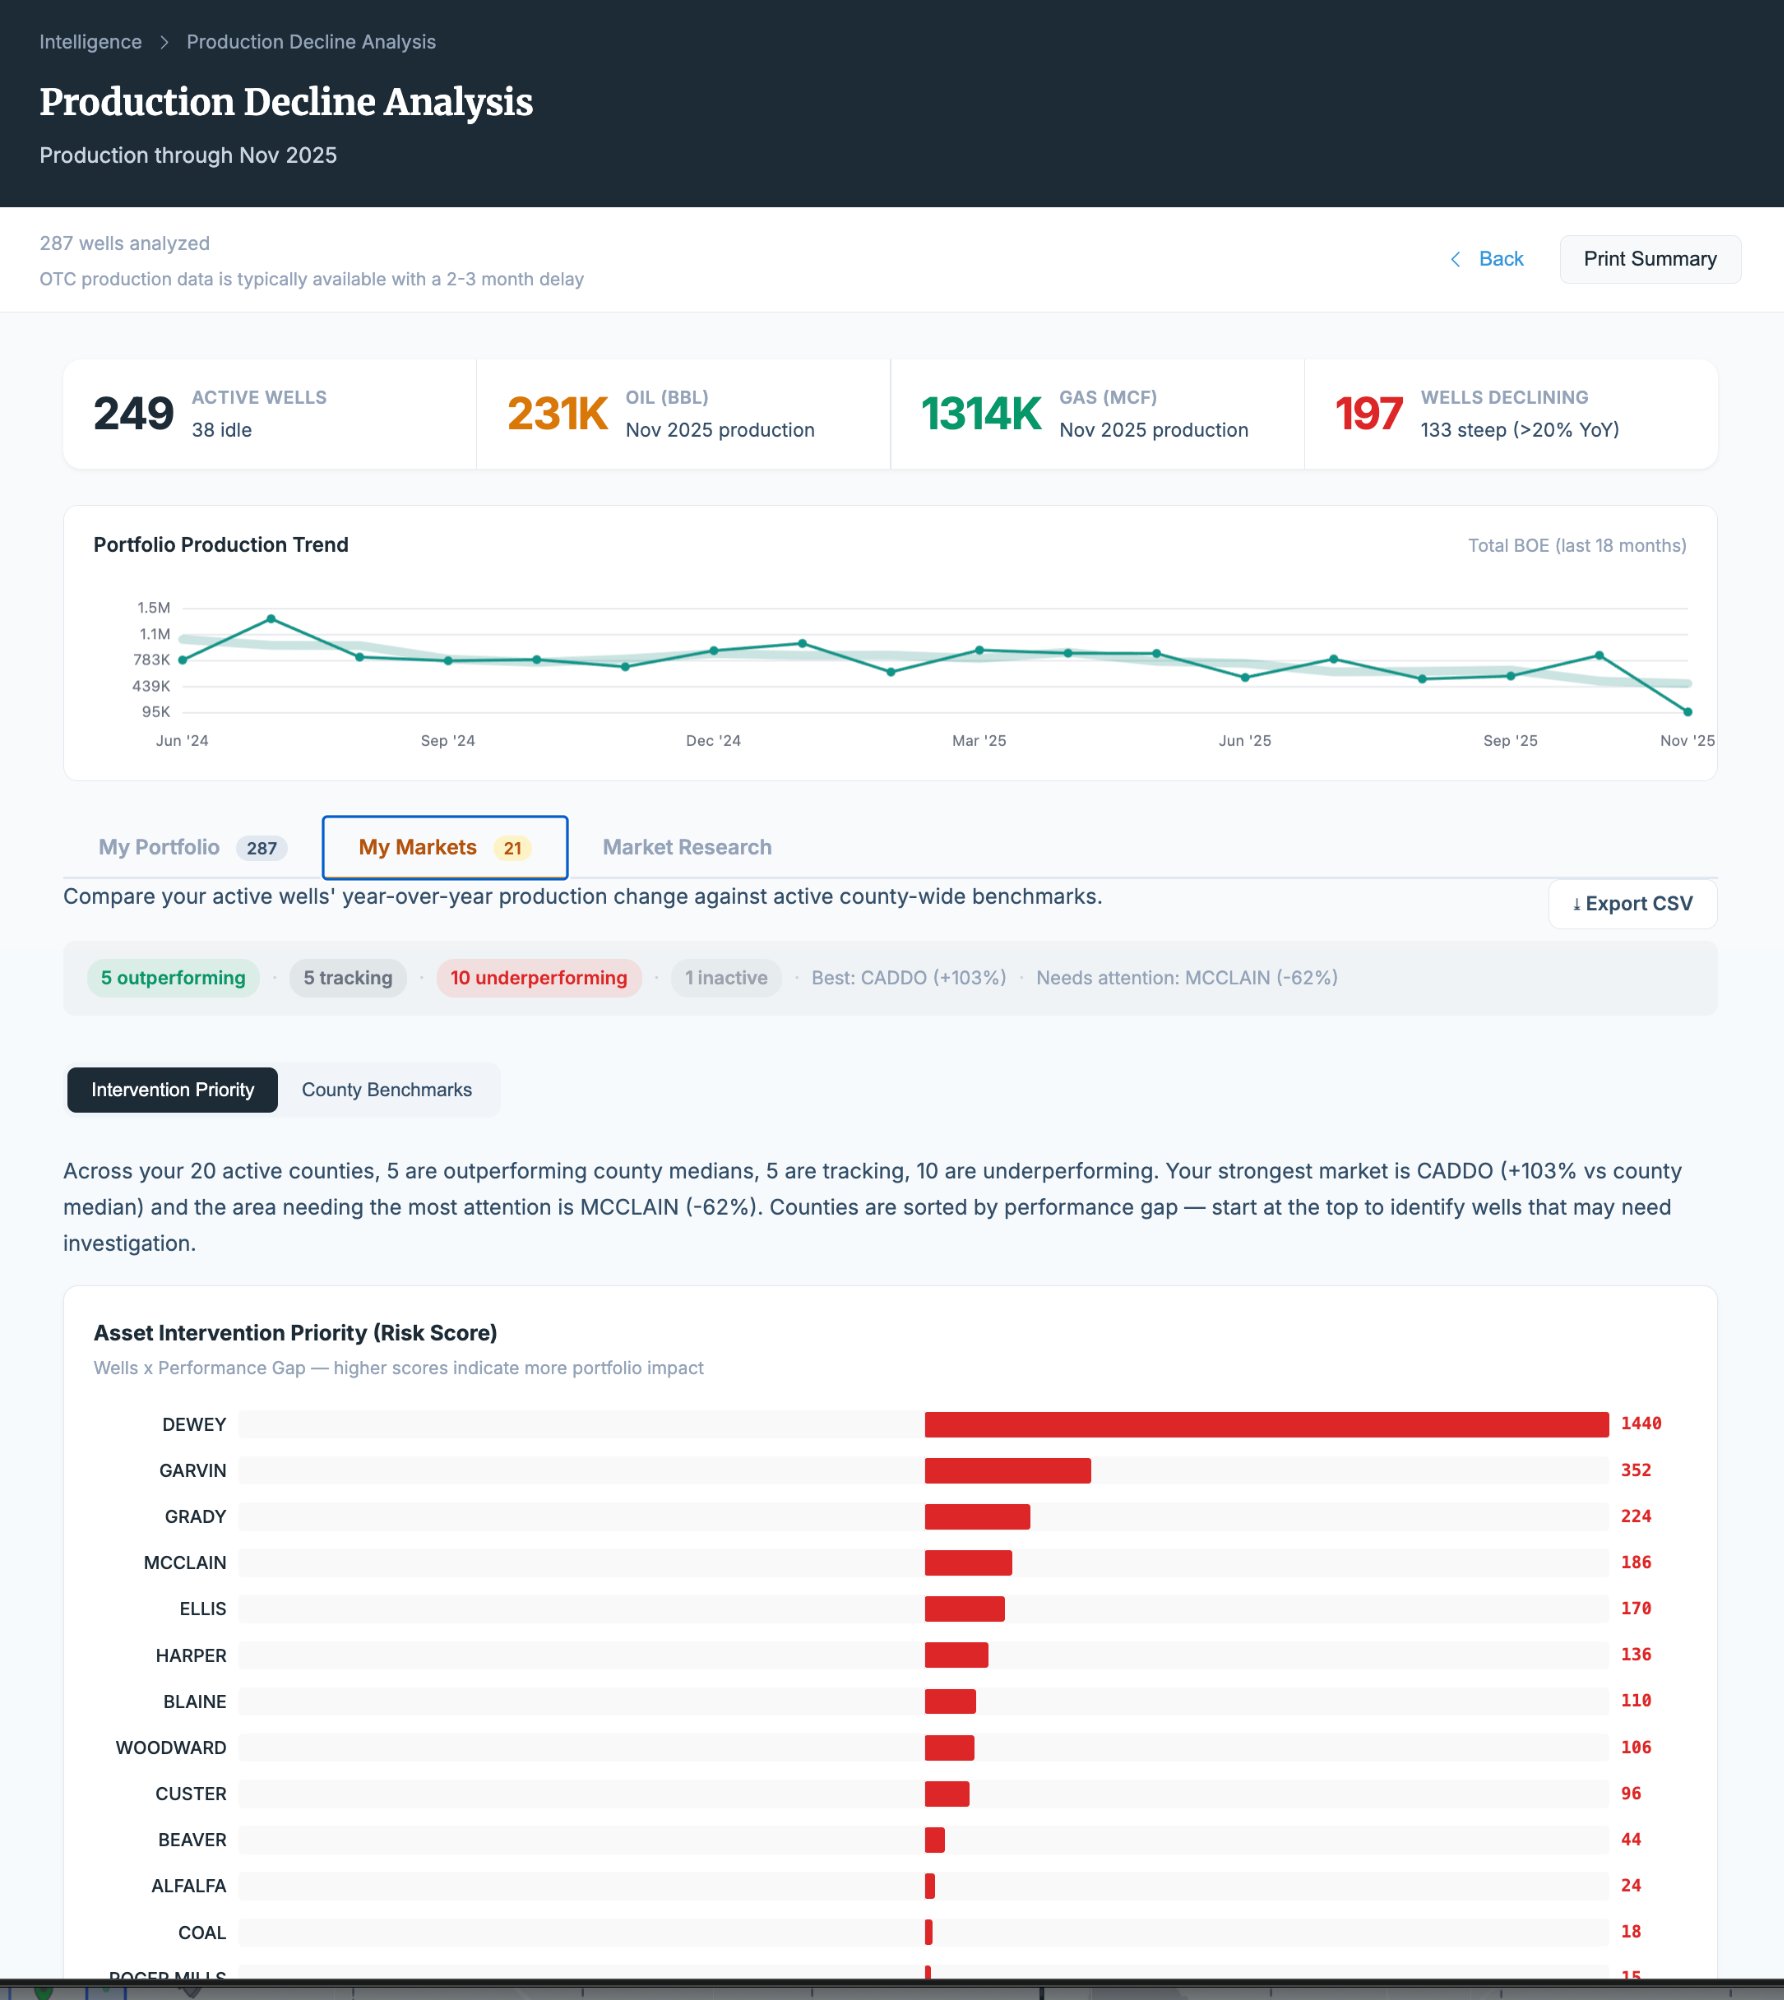Switch to the County Benchmarks view

pos(386,1090)
